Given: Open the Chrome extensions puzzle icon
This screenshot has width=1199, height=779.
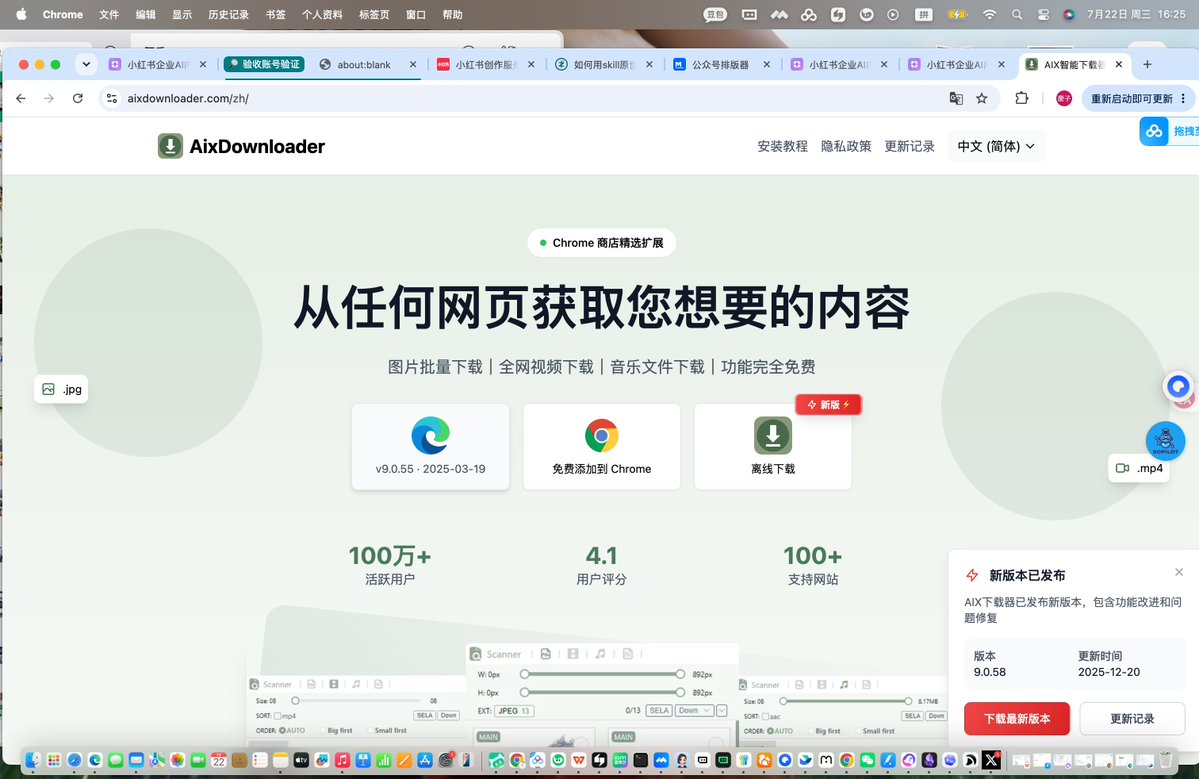Looking at the screenshot, I should pyautogui.click(x=1022, y=98).
